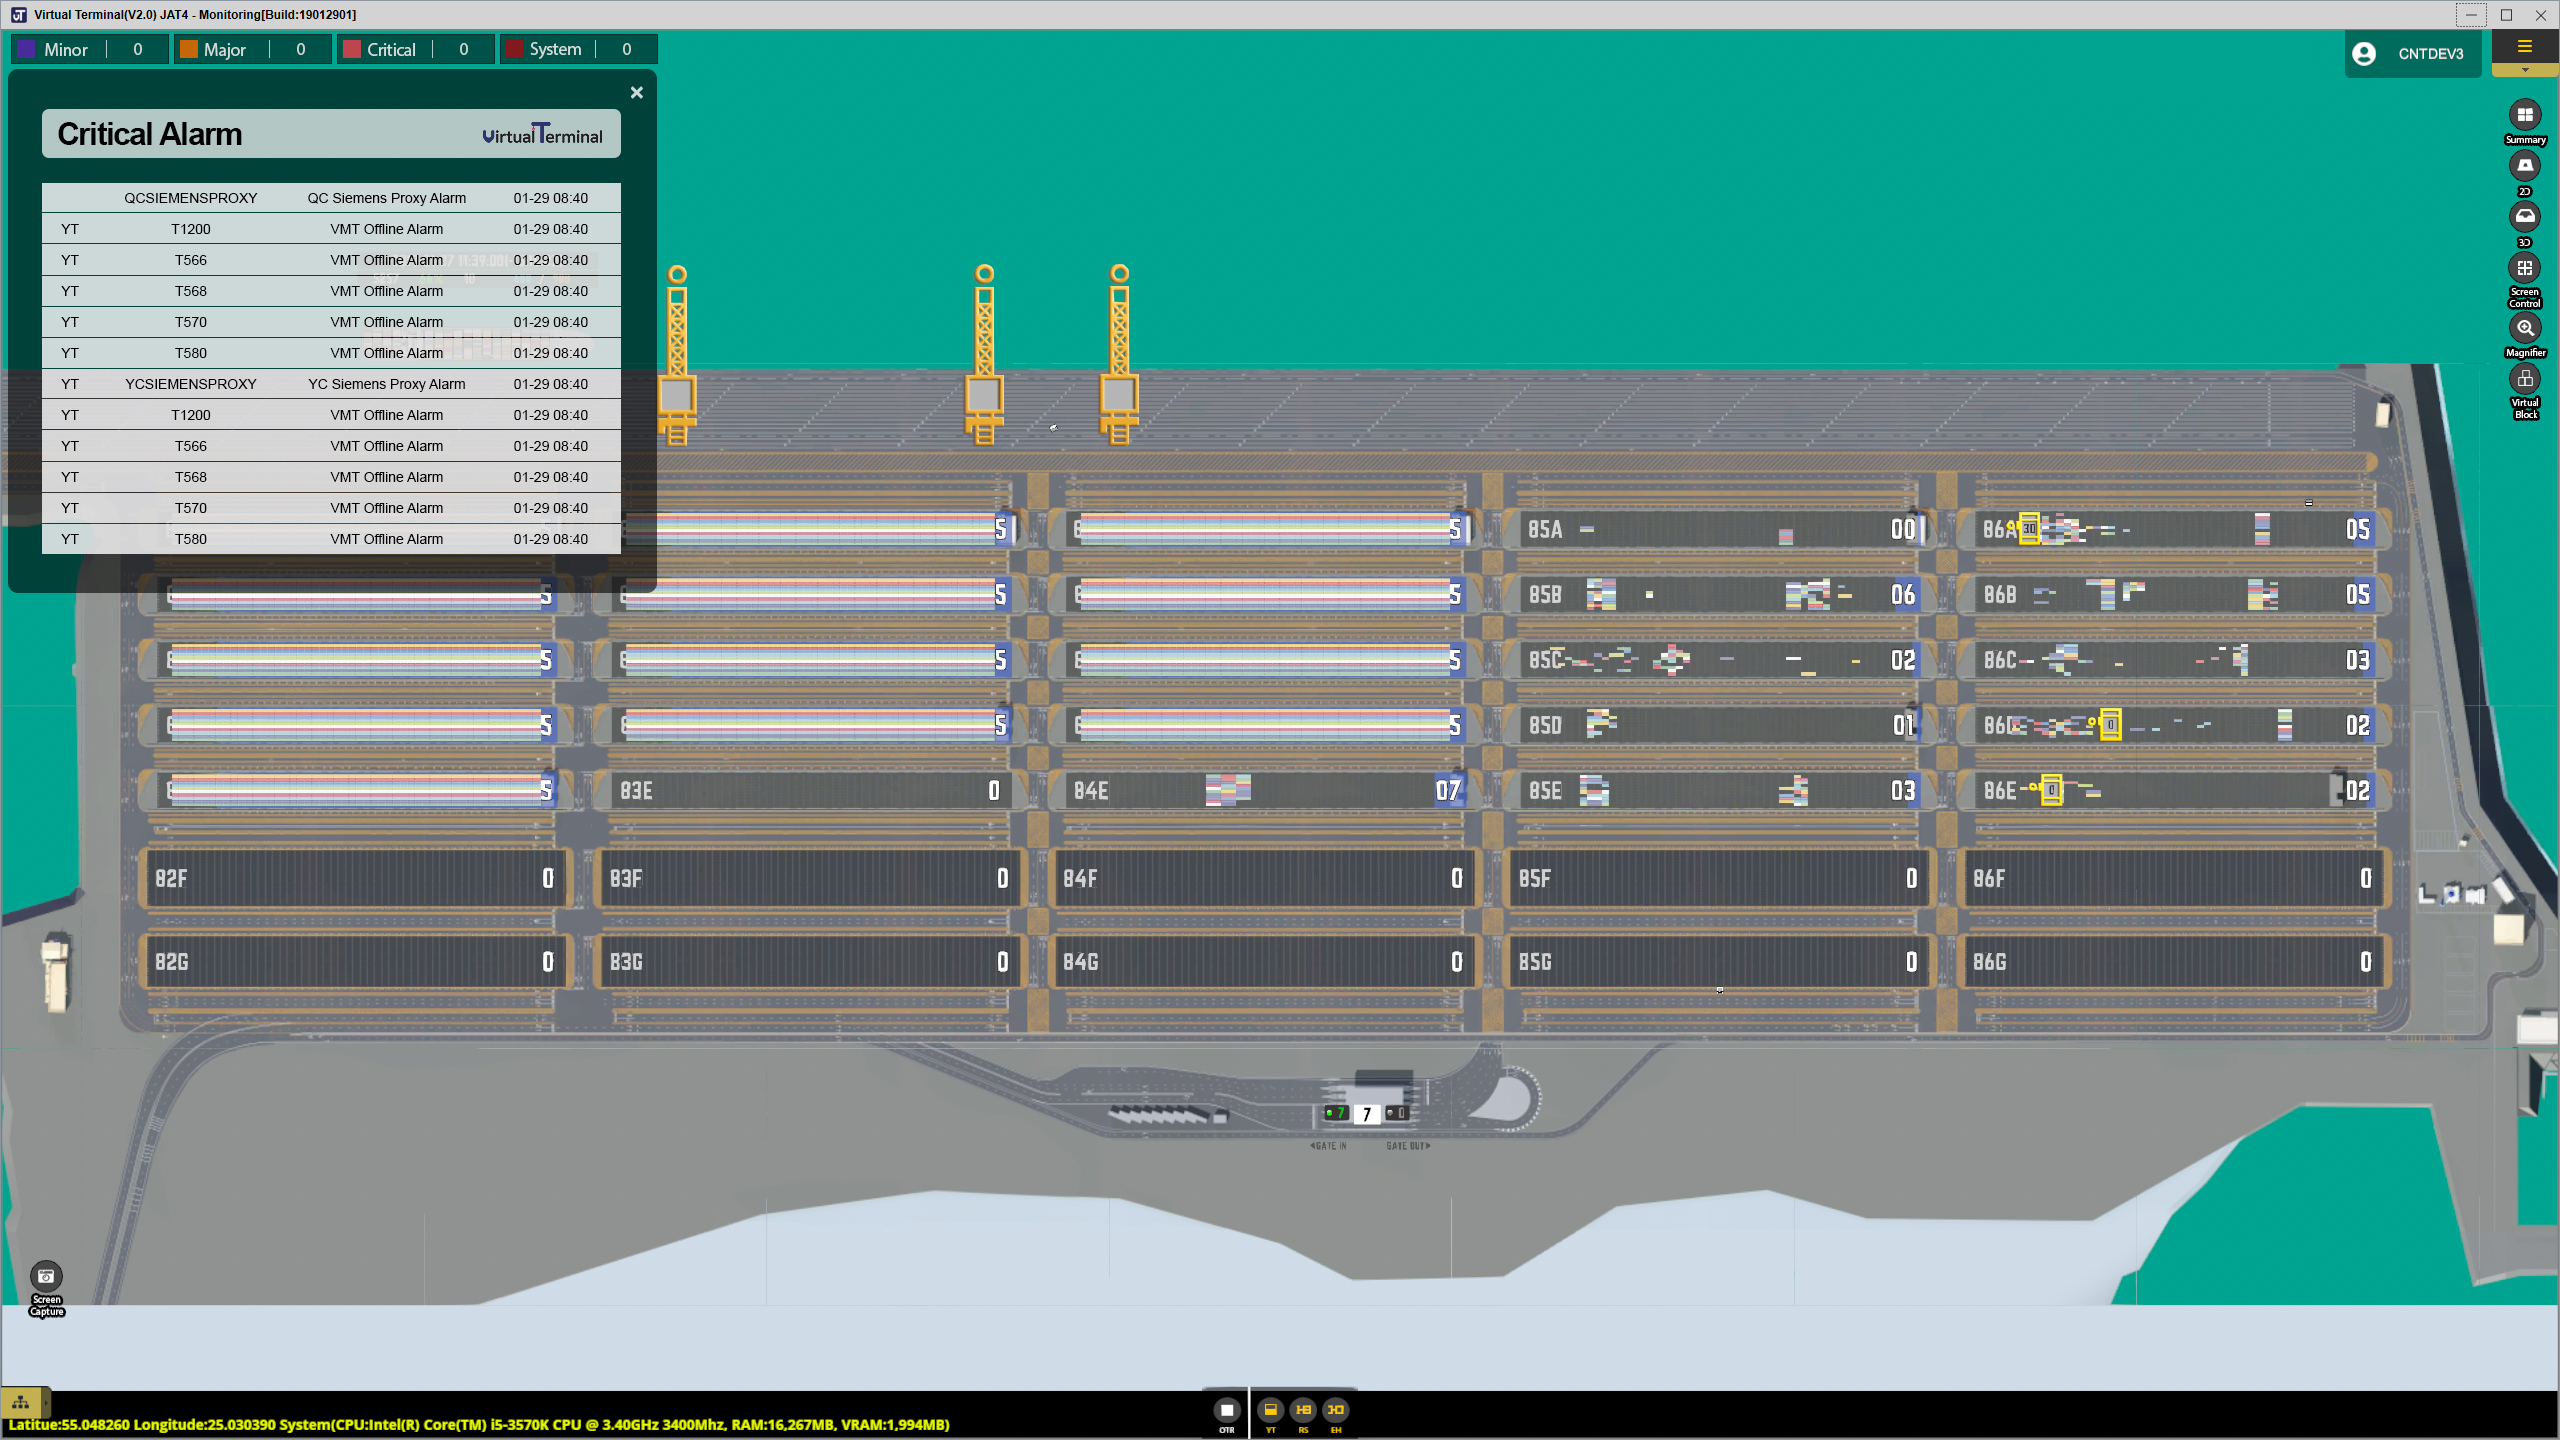Switch to 3D view mode
The image size is (2560, 1440).
[x=2524, y=217]
